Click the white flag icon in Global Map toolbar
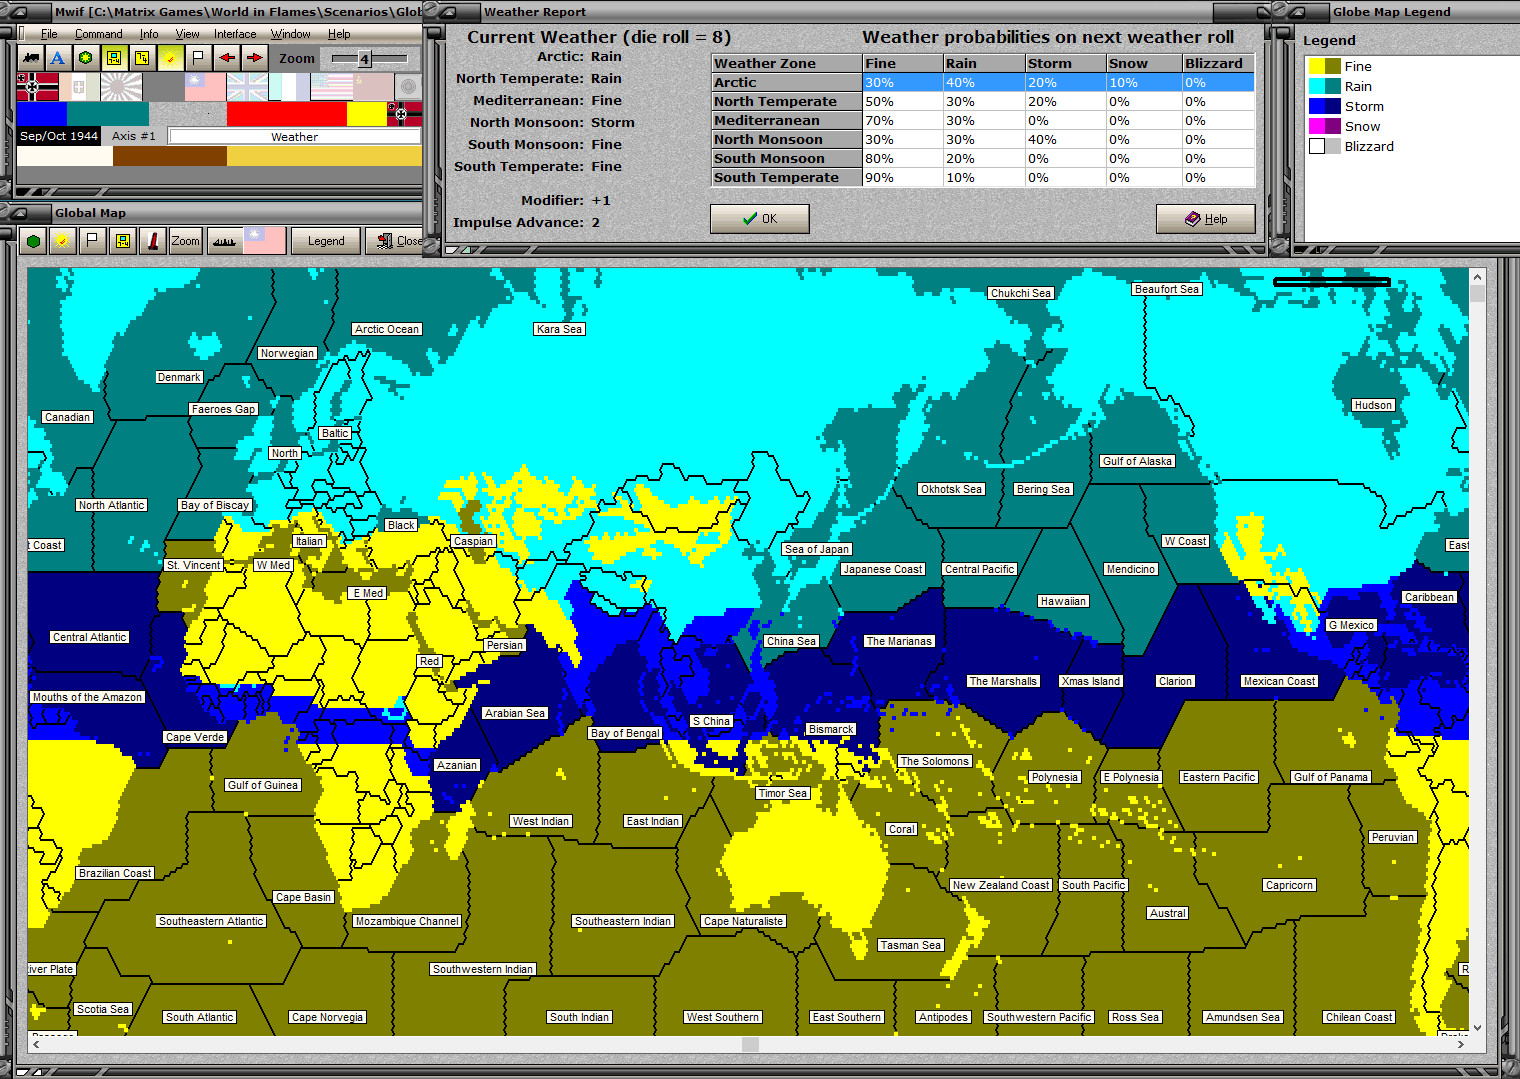Viewport: 1520px width, 1079px height. coord(92,241)
